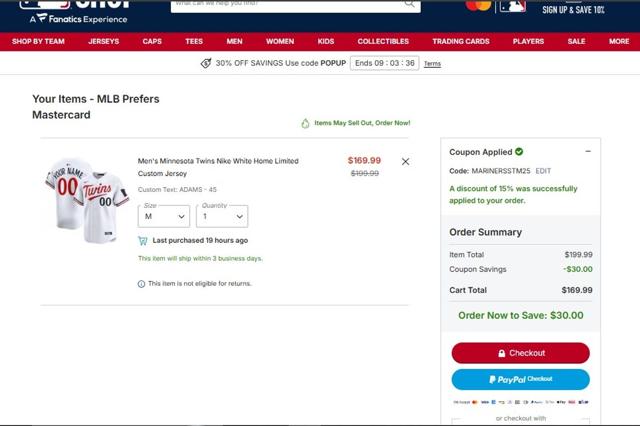The height and width of the screenshot is (426, 640).
Task: Open the TRADING CARDS menu
Action: [461, 41]
